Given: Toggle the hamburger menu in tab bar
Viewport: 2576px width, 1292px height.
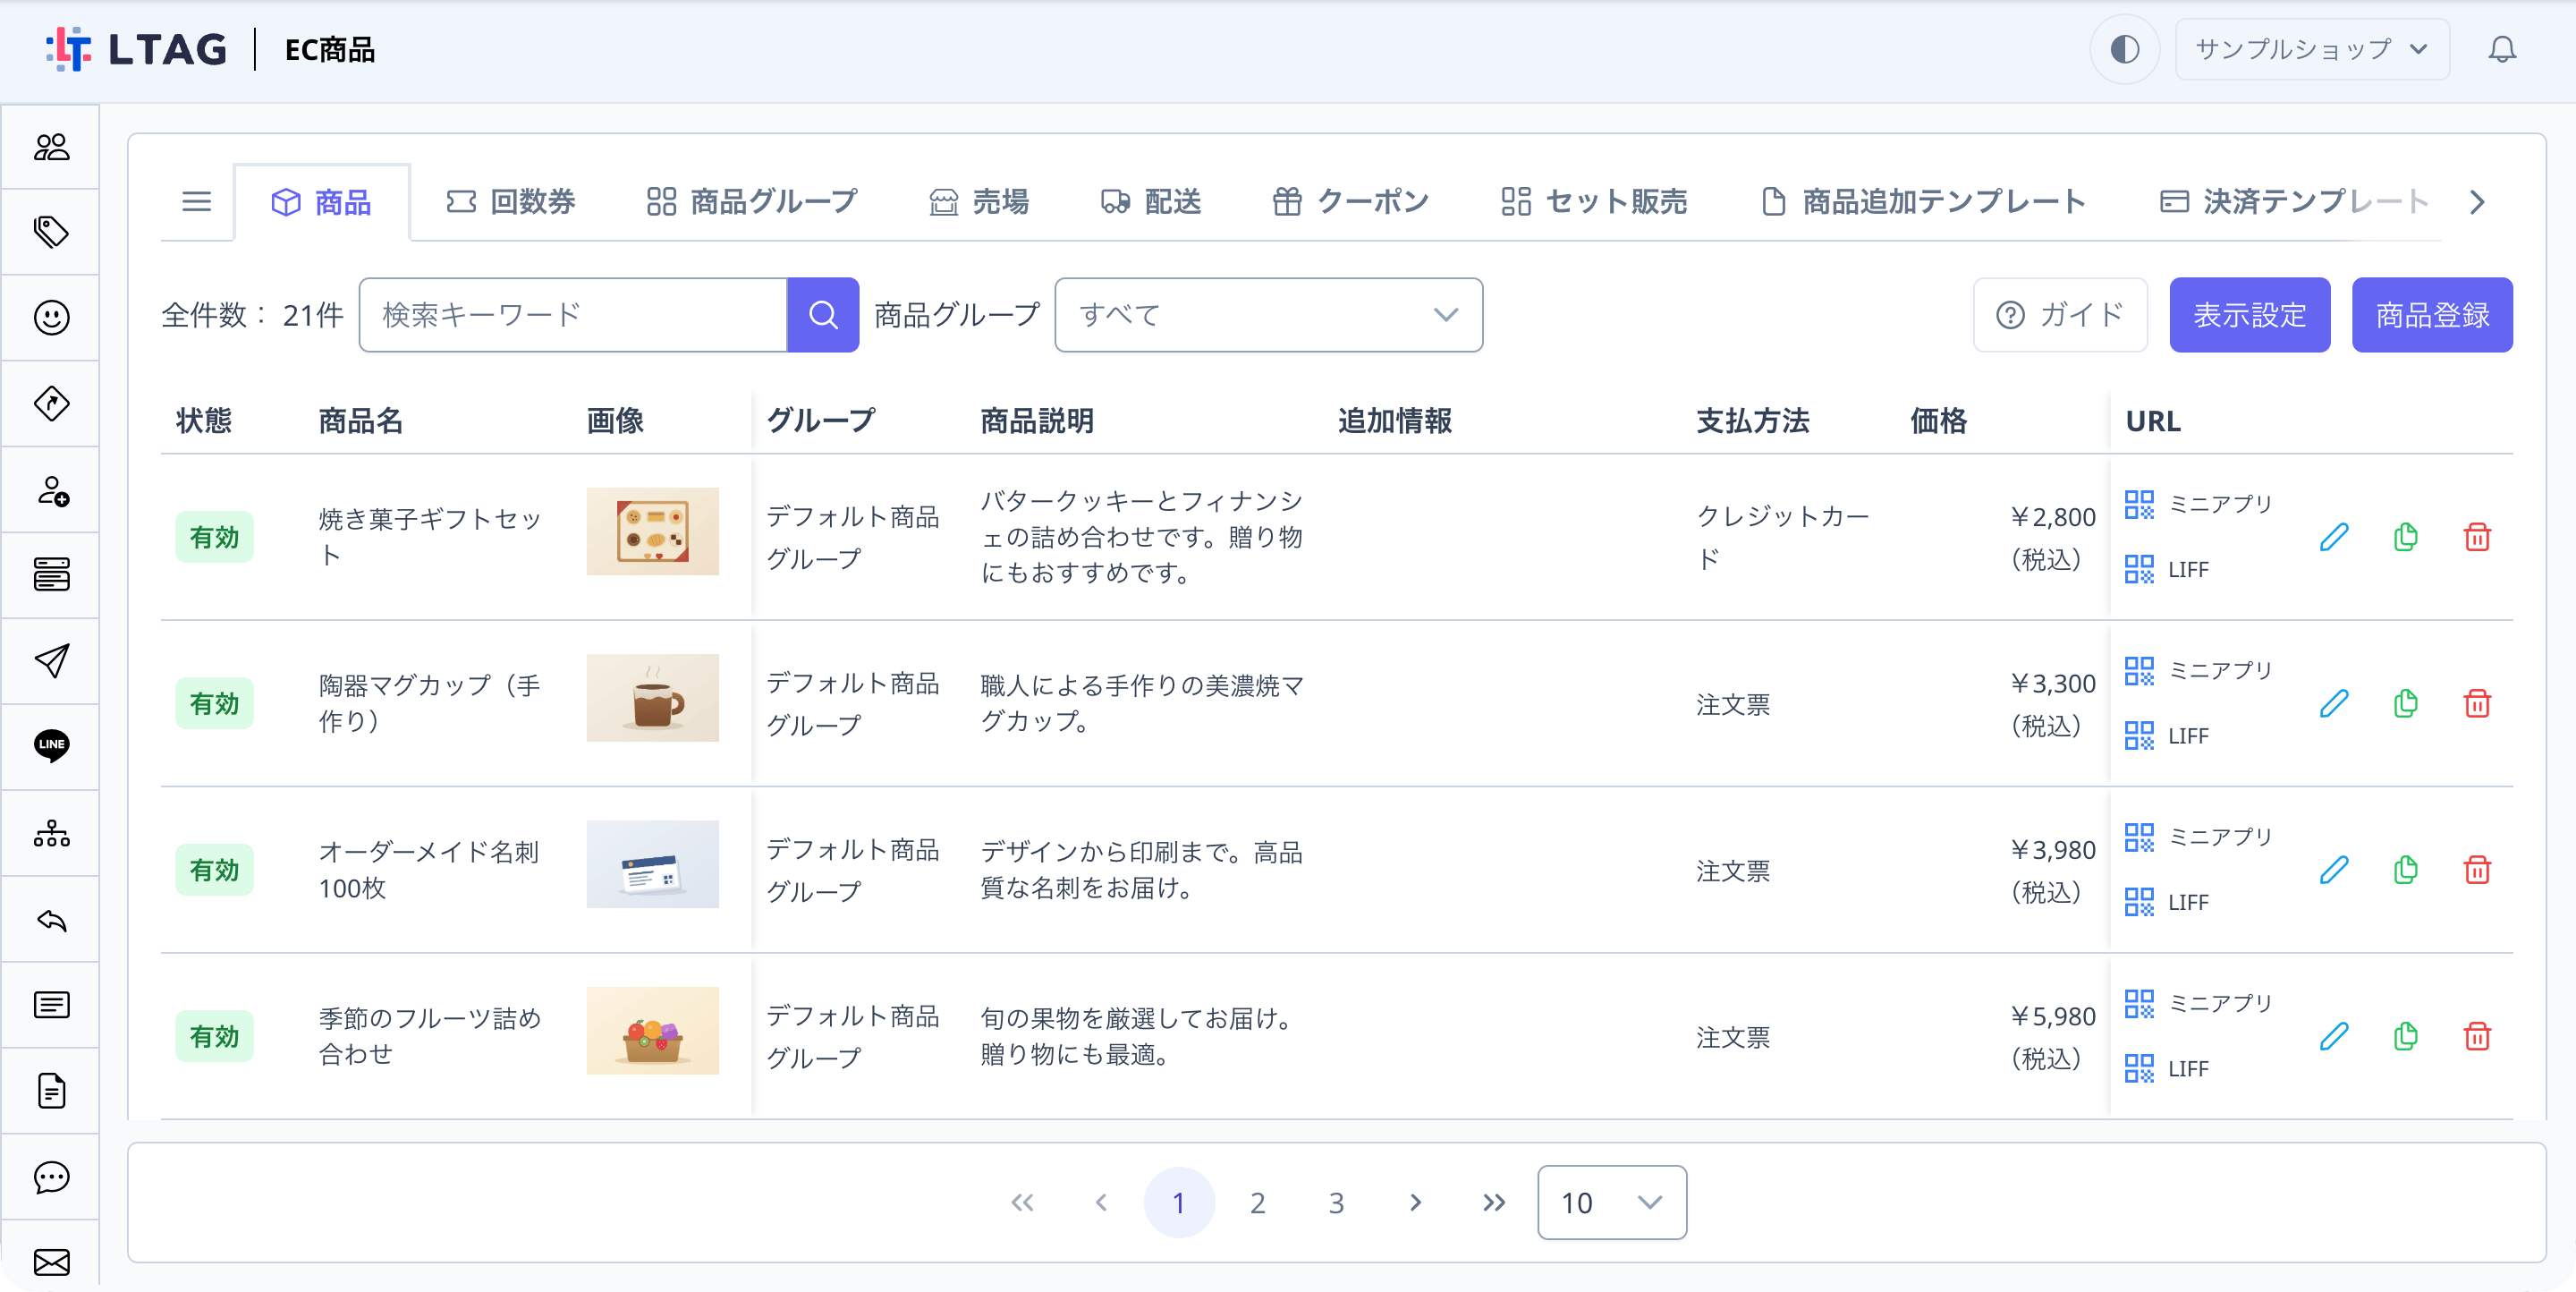Looking at the screenshot, I should coord(197,202).
